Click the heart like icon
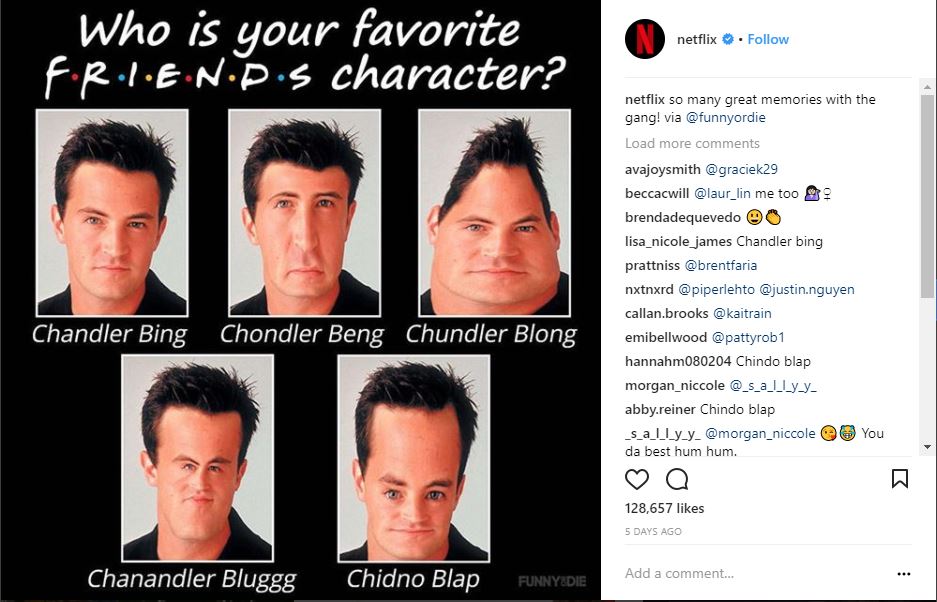 coord(636,479)
